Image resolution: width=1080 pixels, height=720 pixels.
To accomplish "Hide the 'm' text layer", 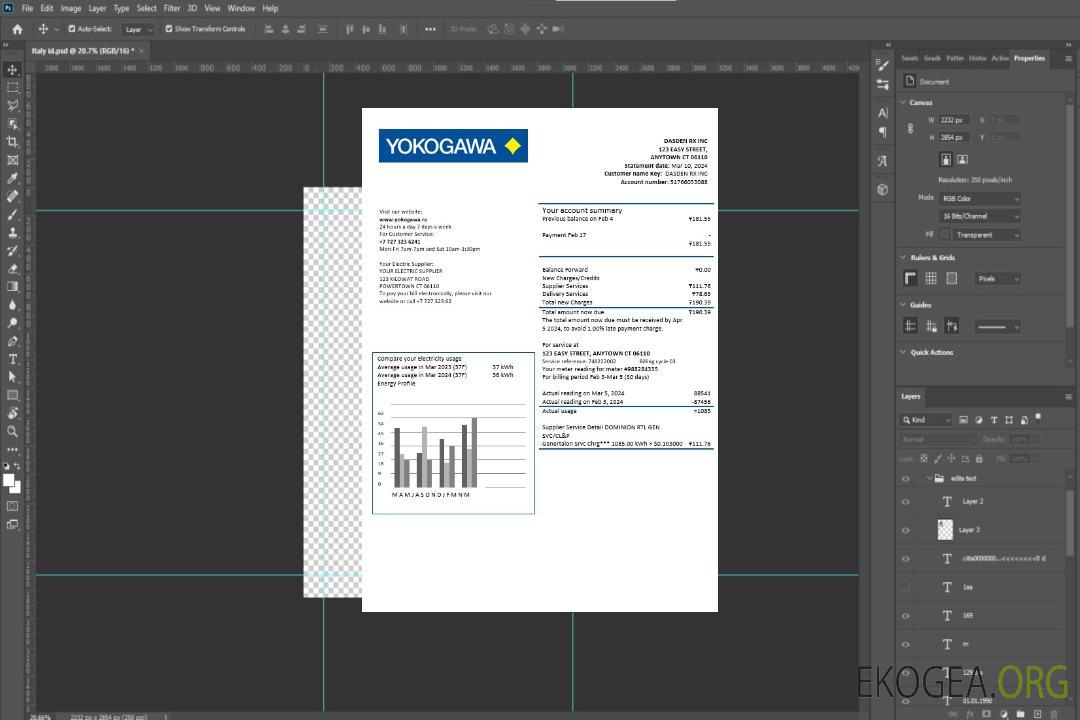I will (906, 645).
